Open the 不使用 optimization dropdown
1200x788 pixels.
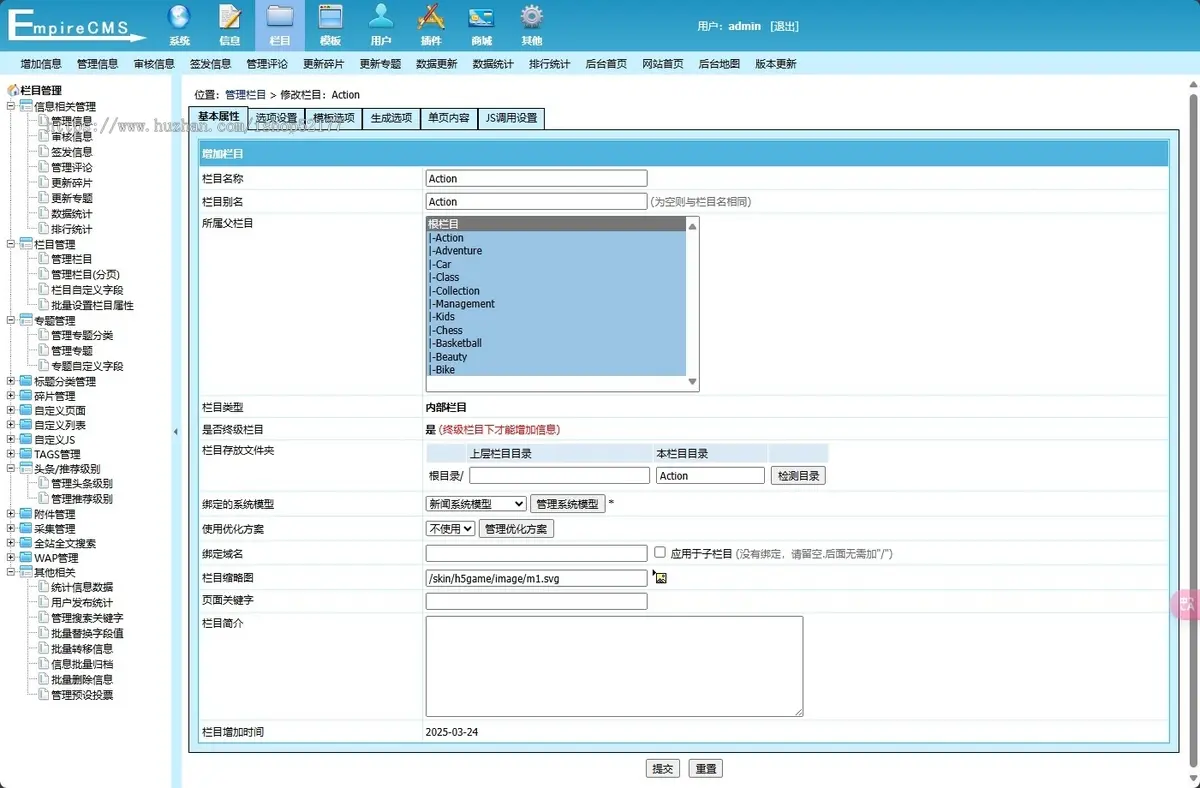click(x=450, y=528)
